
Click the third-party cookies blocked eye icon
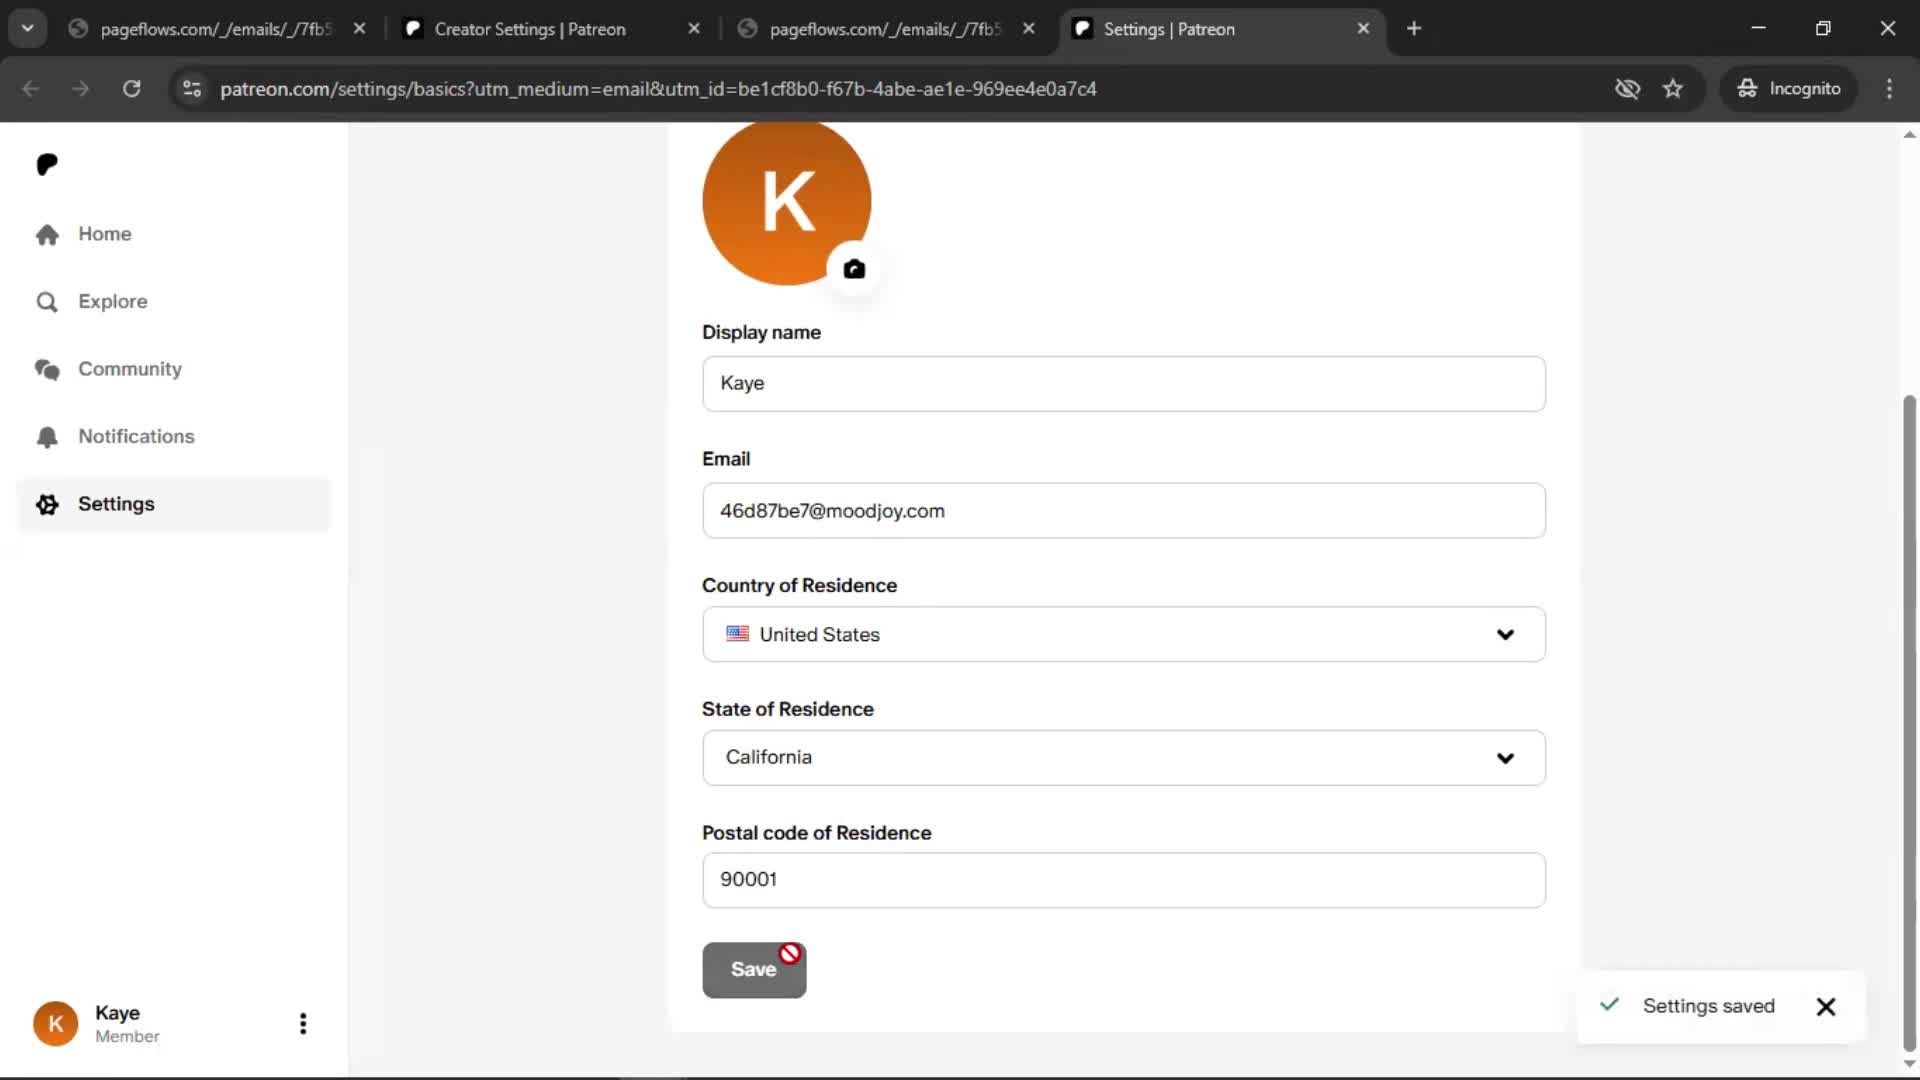[1627, 89]
